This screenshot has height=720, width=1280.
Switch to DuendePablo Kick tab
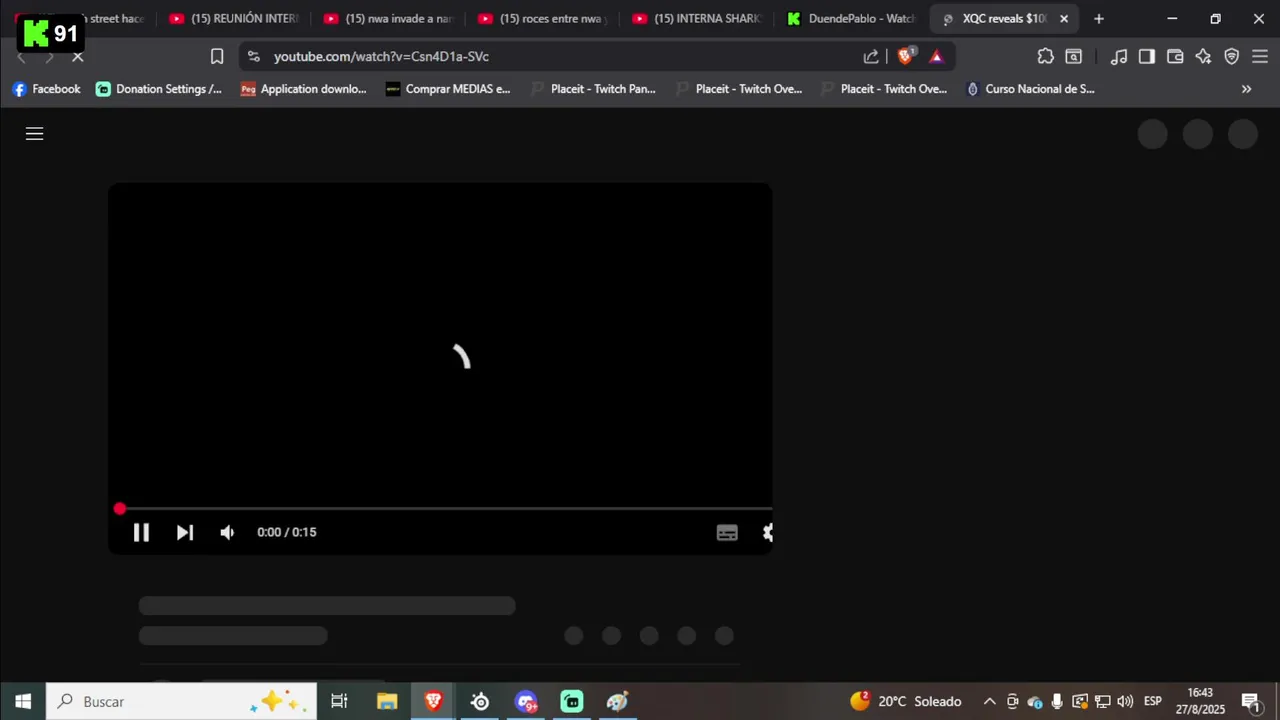852,19
